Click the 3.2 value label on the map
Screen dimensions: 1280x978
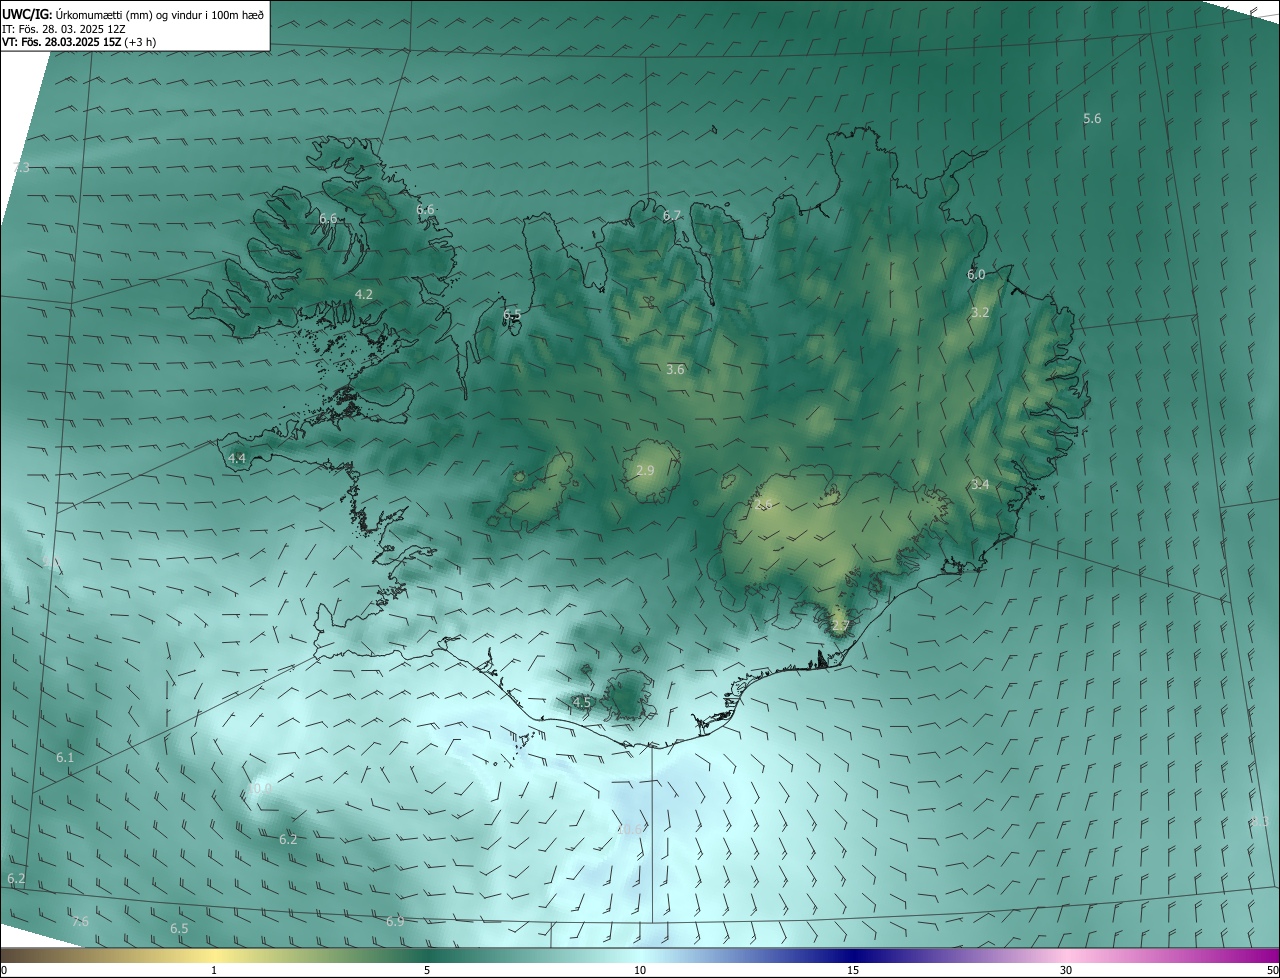click(980, 313)
